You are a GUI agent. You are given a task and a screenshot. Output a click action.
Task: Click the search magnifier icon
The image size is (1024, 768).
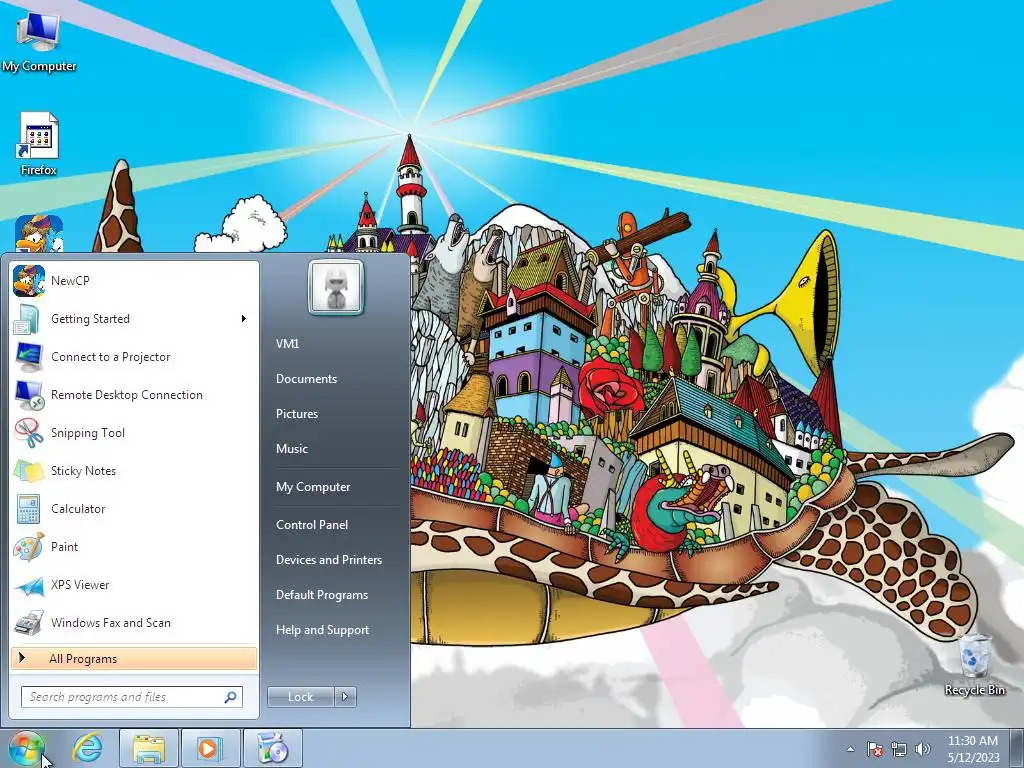click(x=231, y=697)
